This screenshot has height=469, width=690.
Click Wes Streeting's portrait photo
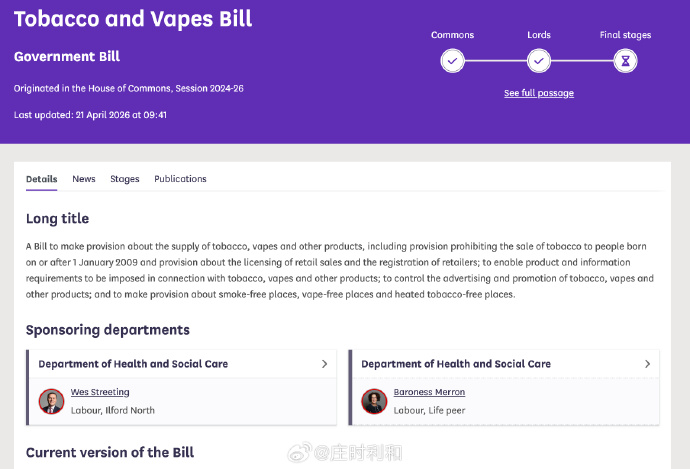tap(51, 401)
